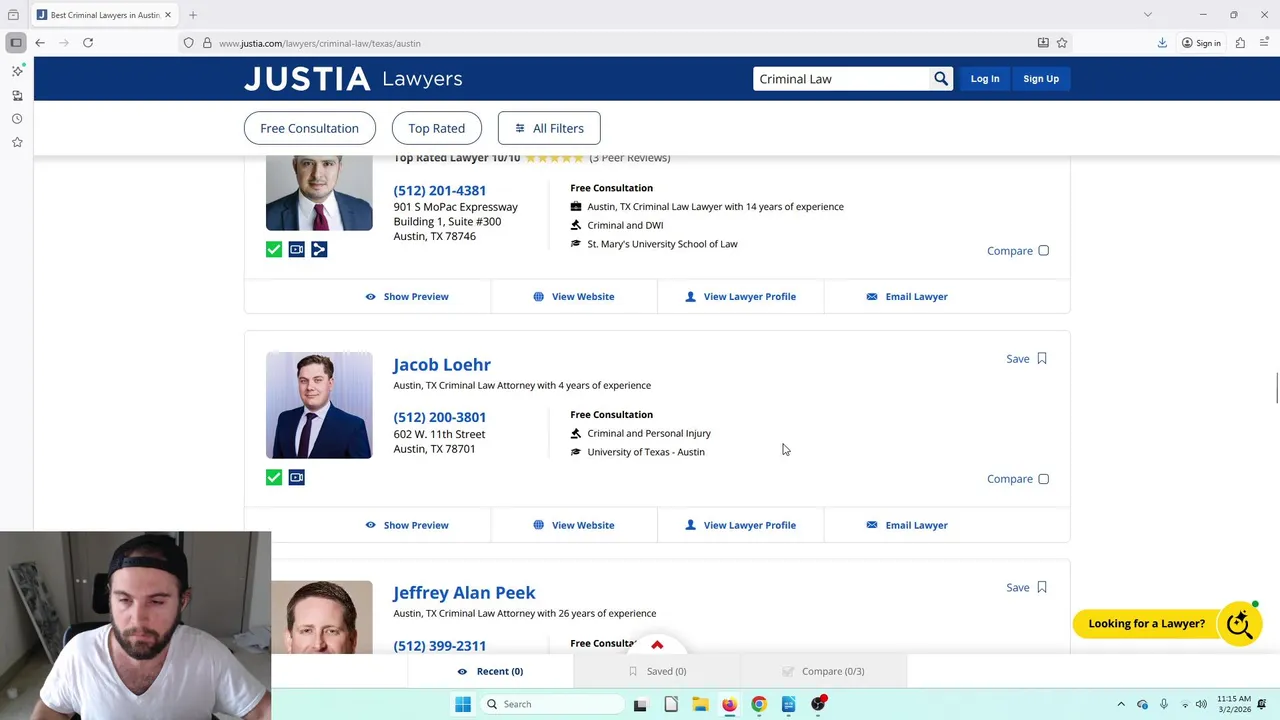This screenshot has width=1280, height=720.
Task: Show hidden system tray icons chevron
Action: point(1121,704)
